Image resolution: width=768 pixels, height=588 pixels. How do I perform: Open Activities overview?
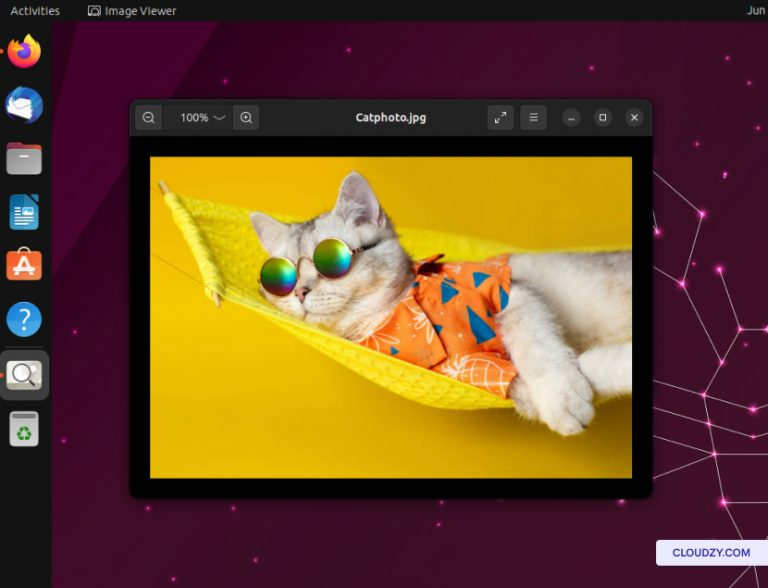coord(35,11)
